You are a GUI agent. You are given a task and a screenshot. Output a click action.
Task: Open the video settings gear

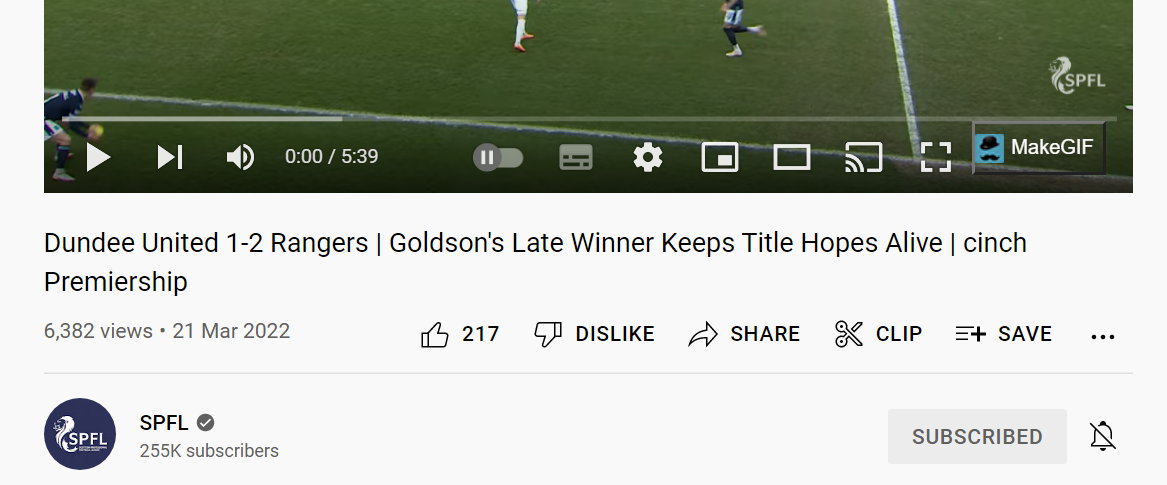pyautogui.click(x=648, y=158)
